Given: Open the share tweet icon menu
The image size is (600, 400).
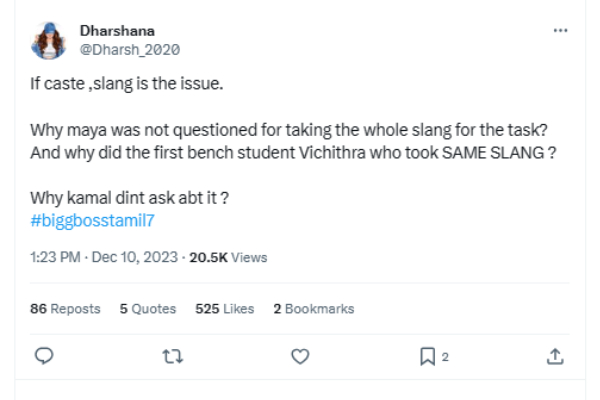Looking at the screenshot, I should point(554,356).
